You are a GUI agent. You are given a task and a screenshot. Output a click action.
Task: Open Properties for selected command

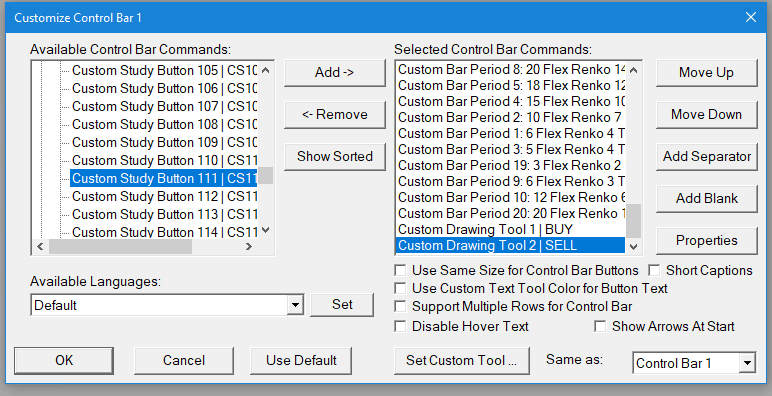707,240
